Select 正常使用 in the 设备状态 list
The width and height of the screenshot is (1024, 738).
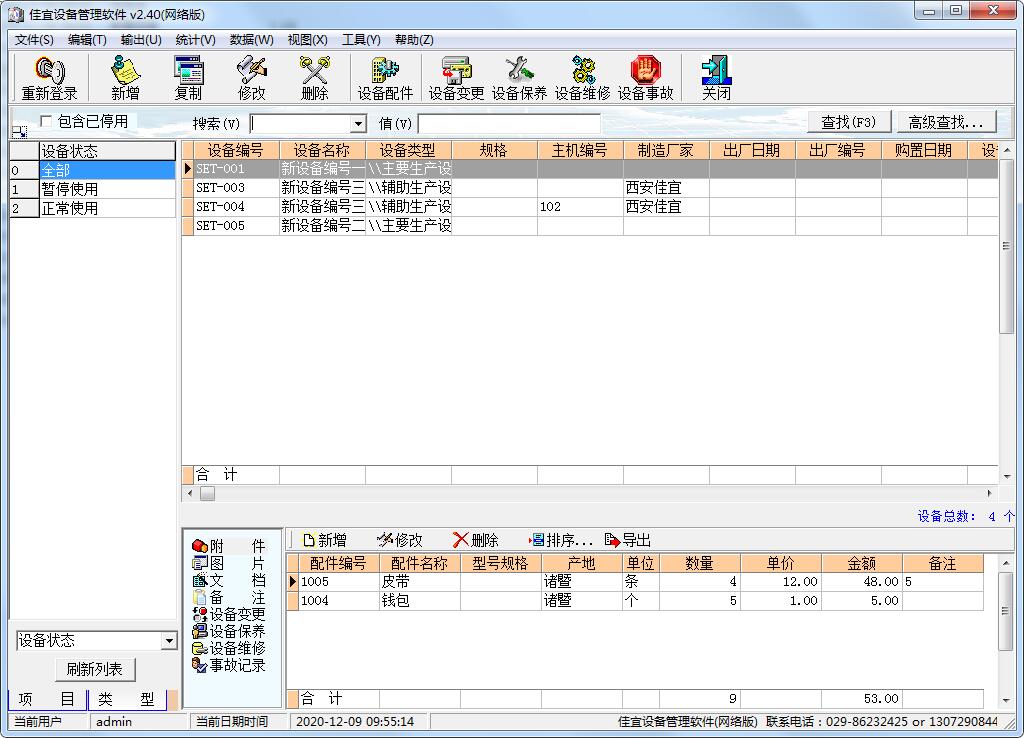[93, 208]
